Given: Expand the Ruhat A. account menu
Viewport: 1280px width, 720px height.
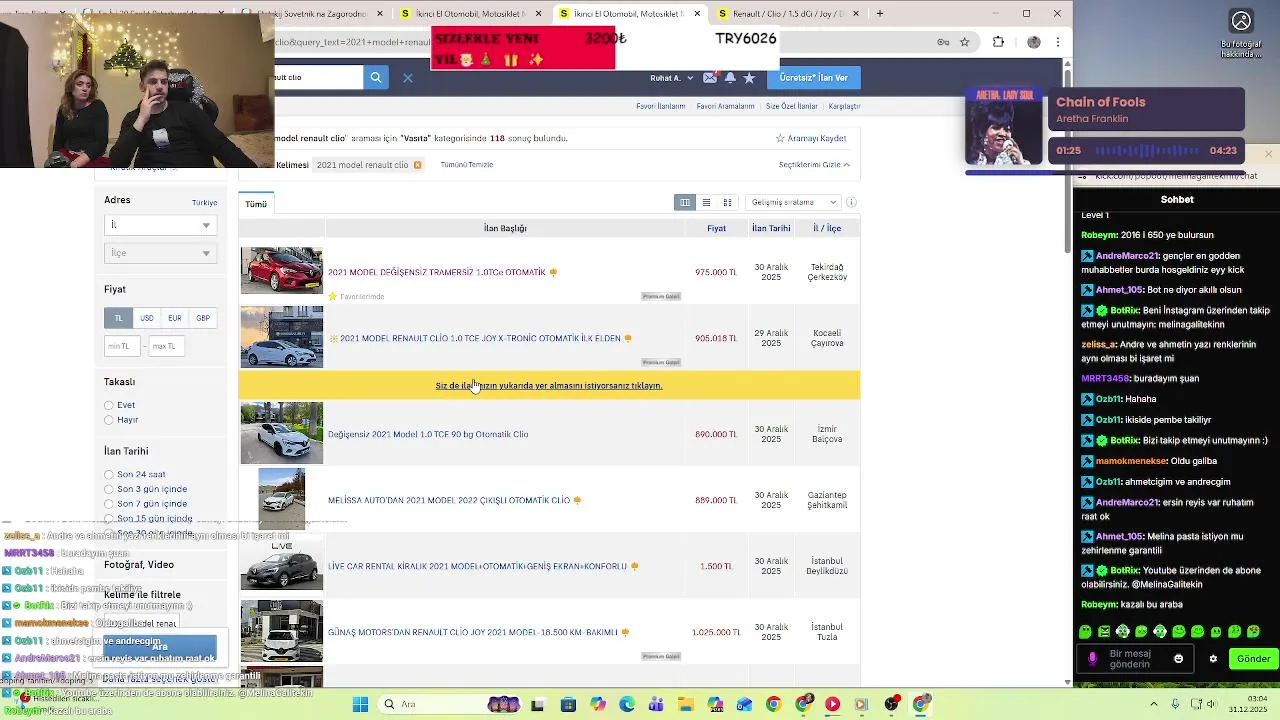Looking at the screenshot, I should point(671,78).
